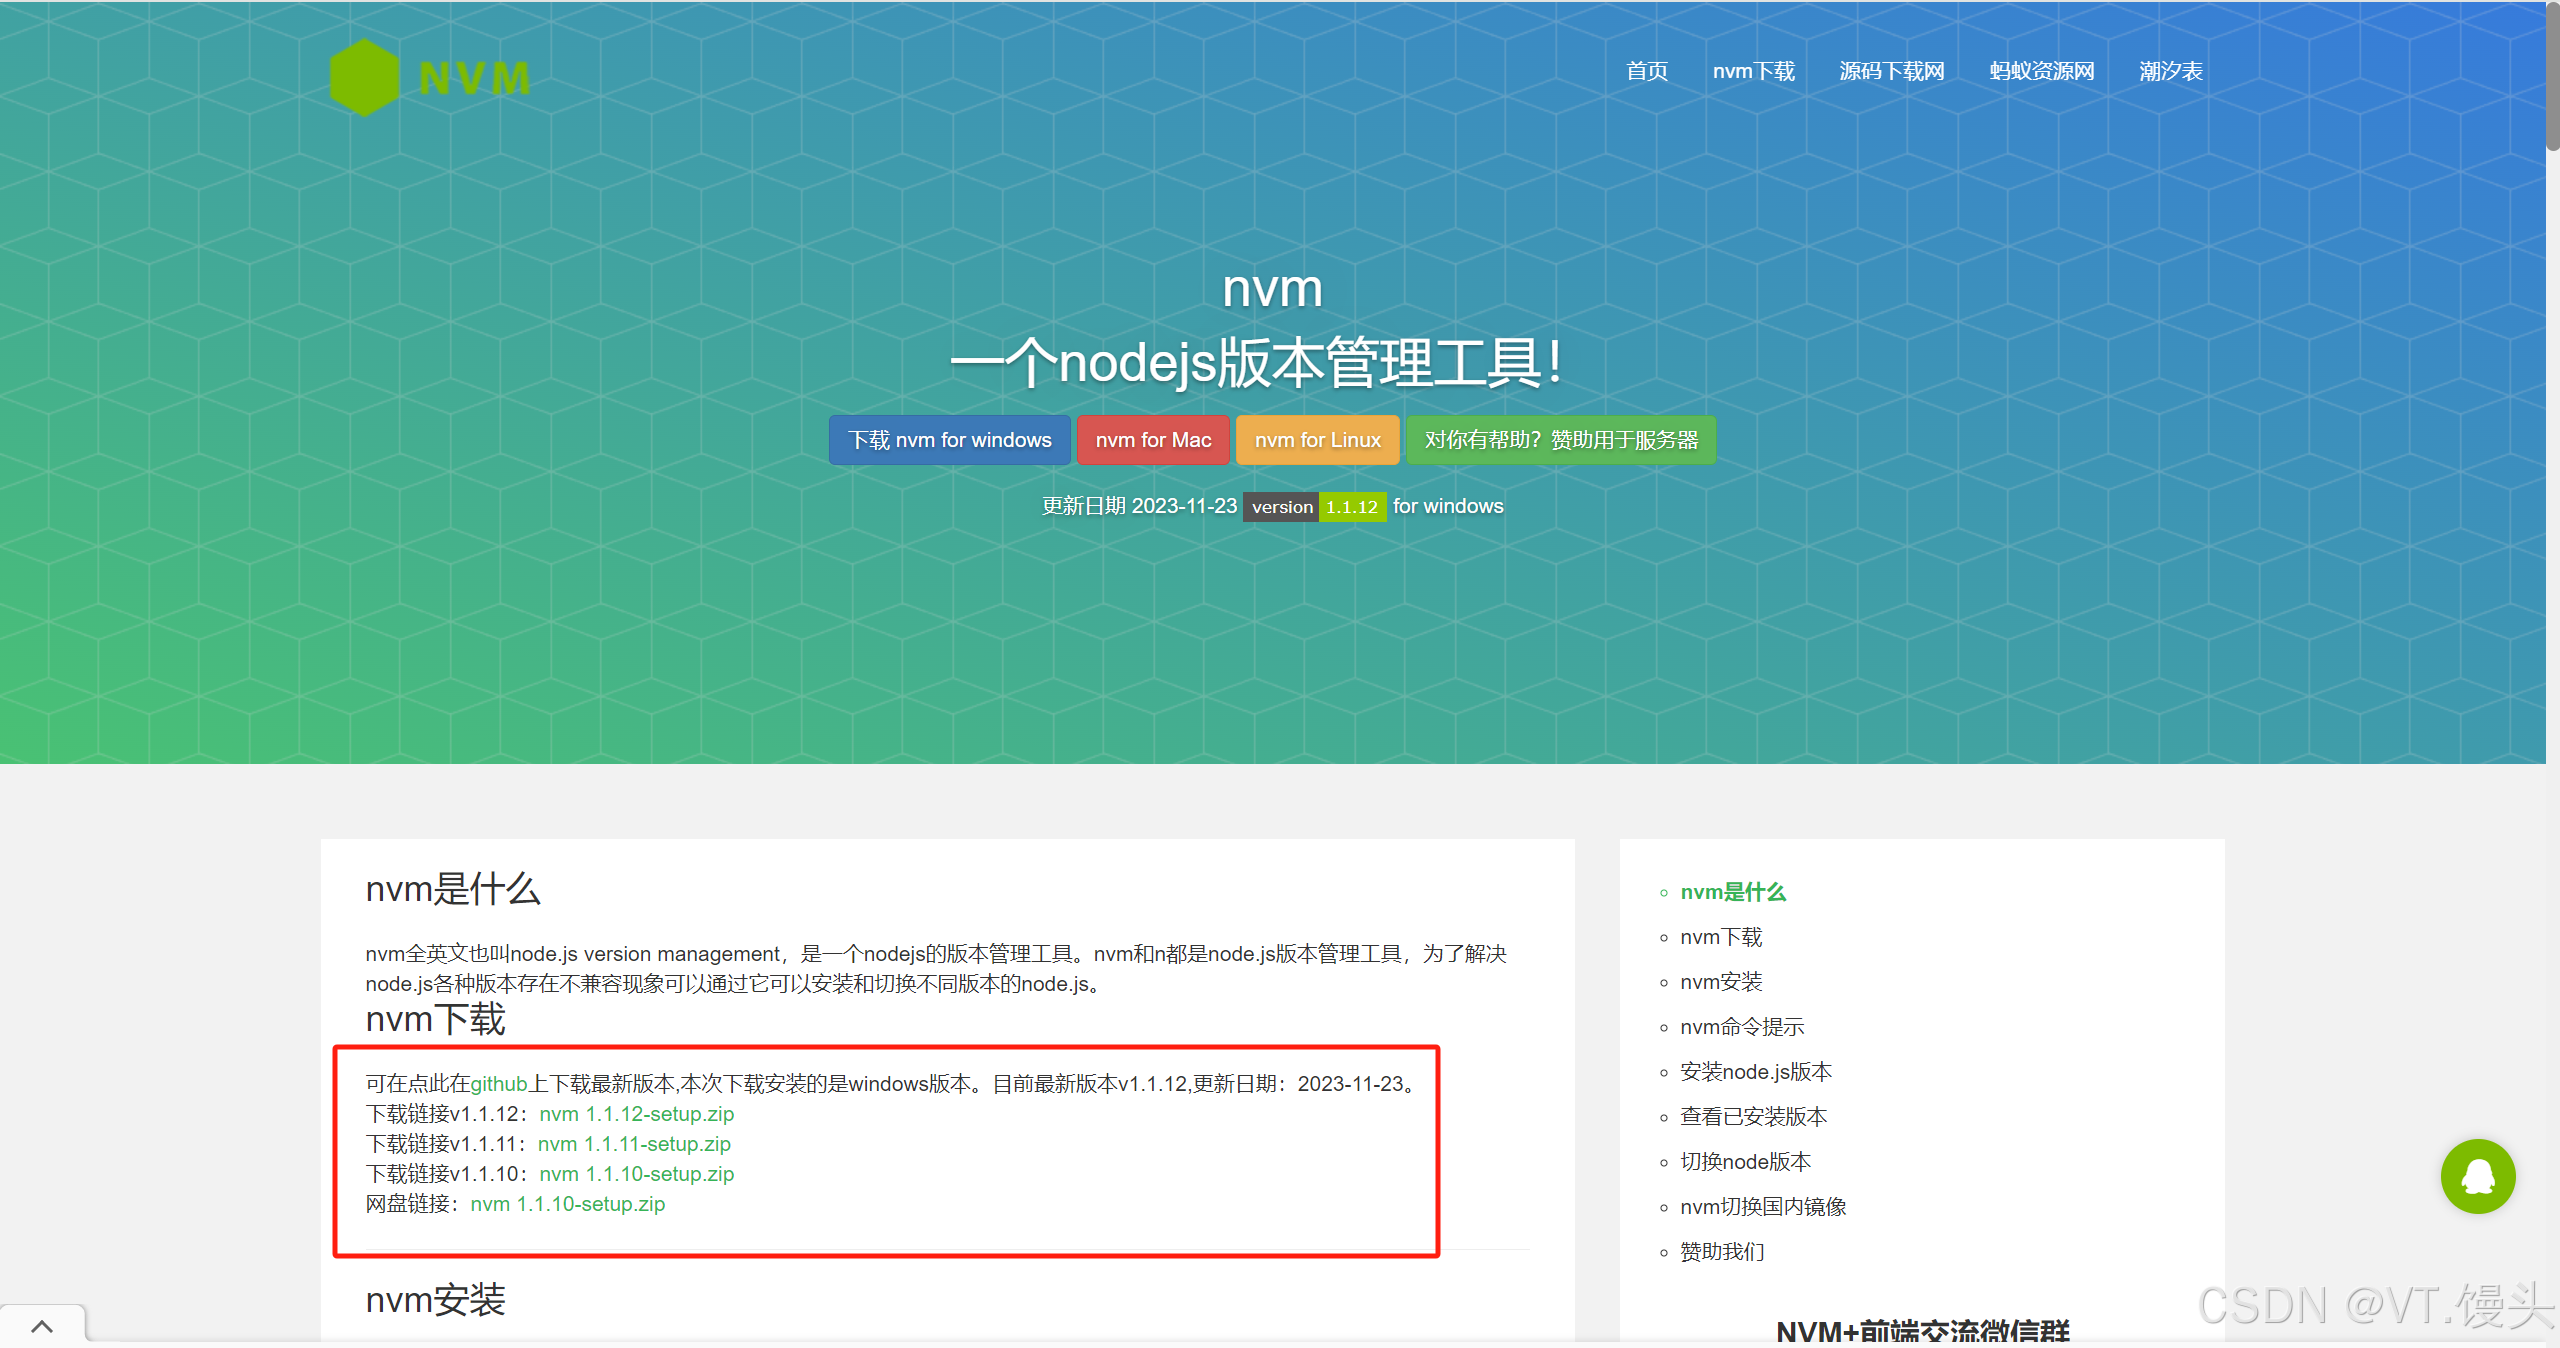Open the 首页 navigation item

1646,71
